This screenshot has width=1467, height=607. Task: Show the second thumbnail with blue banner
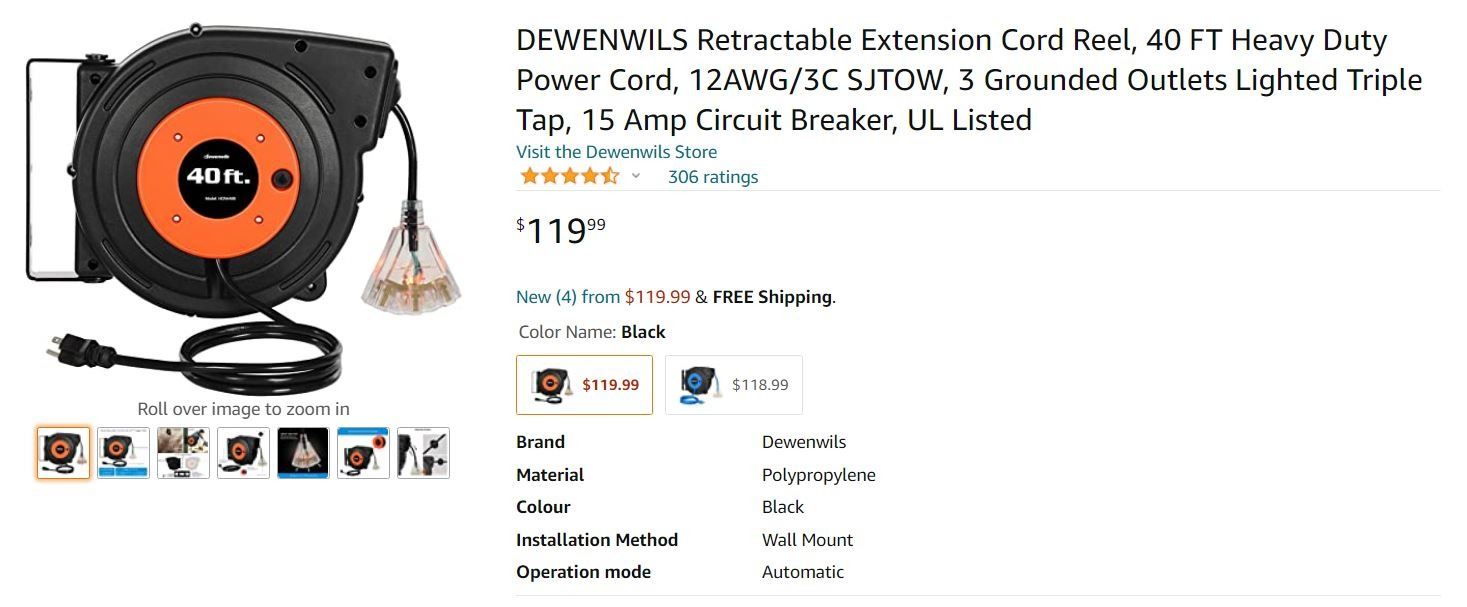[x=123, y=453]
